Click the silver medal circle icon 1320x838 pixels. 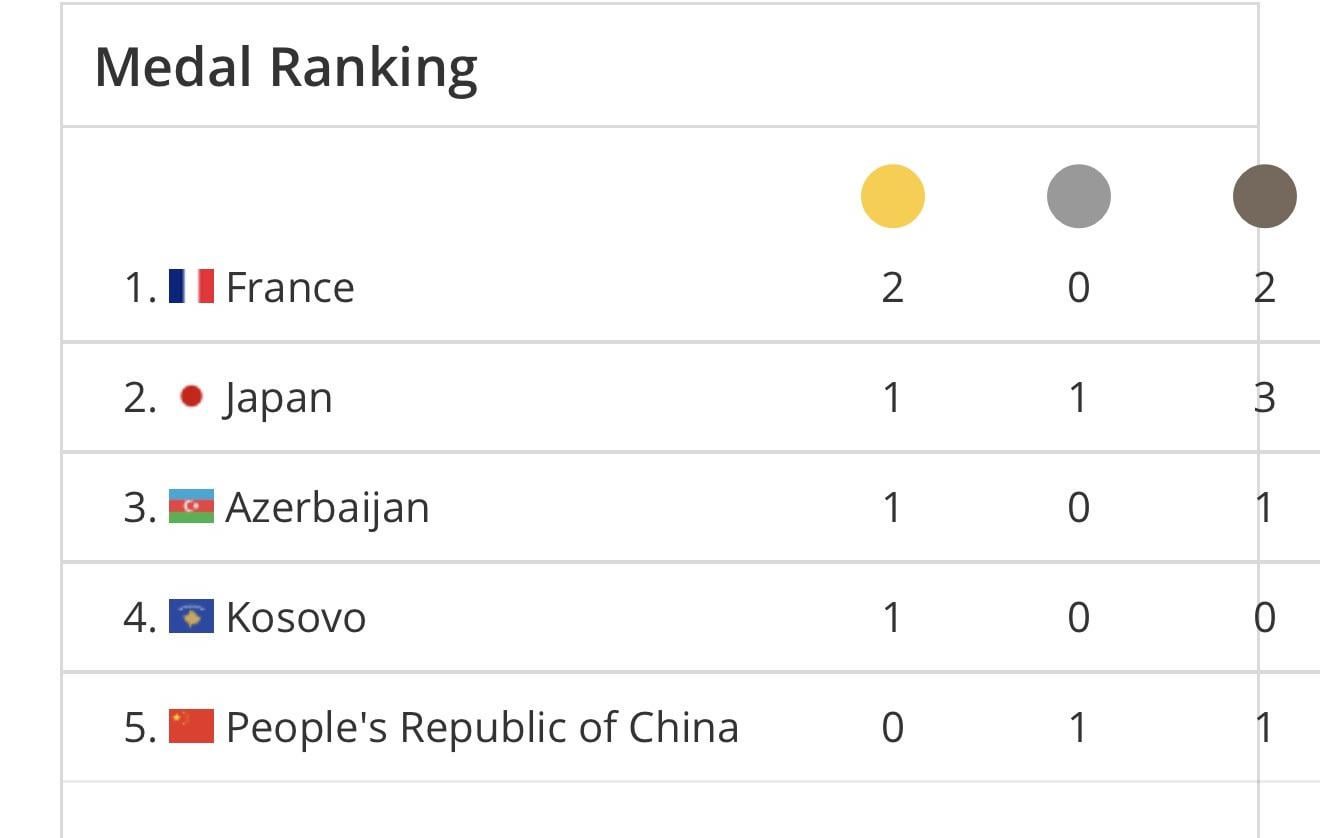[1078, 196]
